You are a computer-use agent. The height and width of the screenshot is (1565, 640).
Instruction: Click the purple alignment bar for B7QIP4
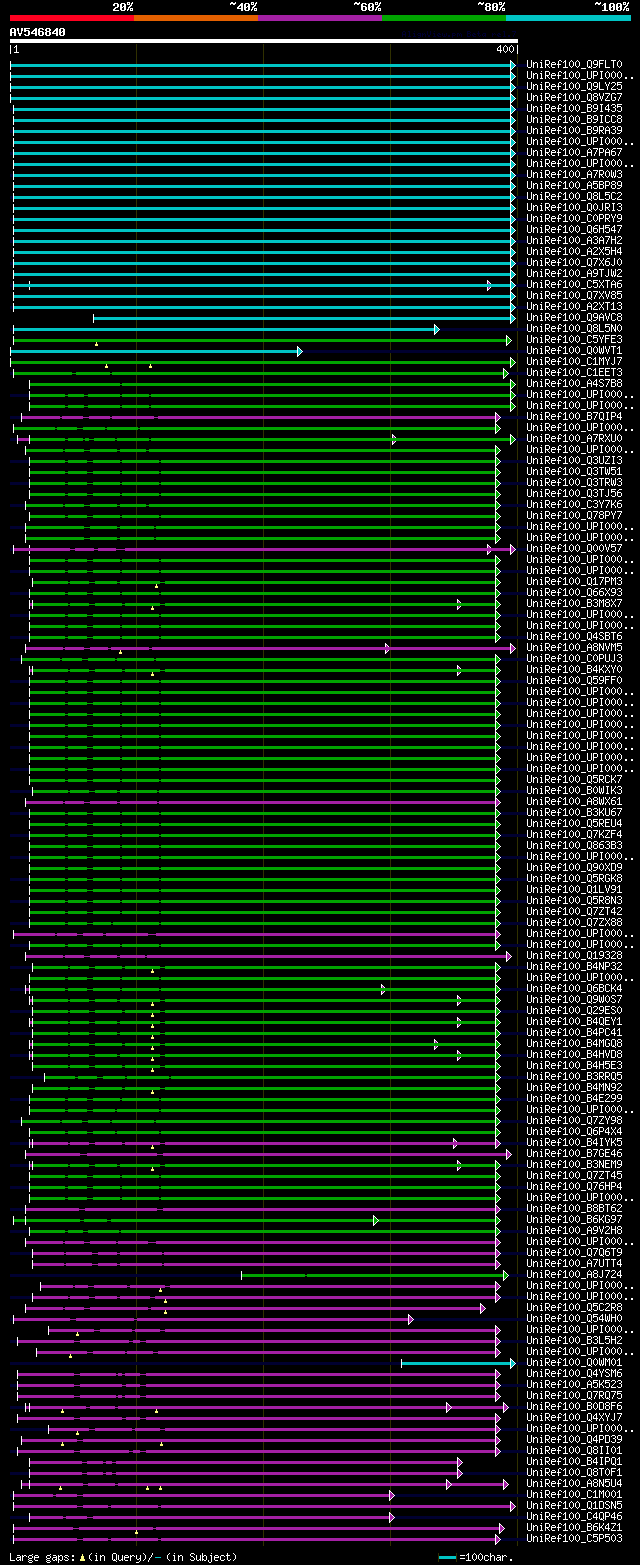click(260, 417)
